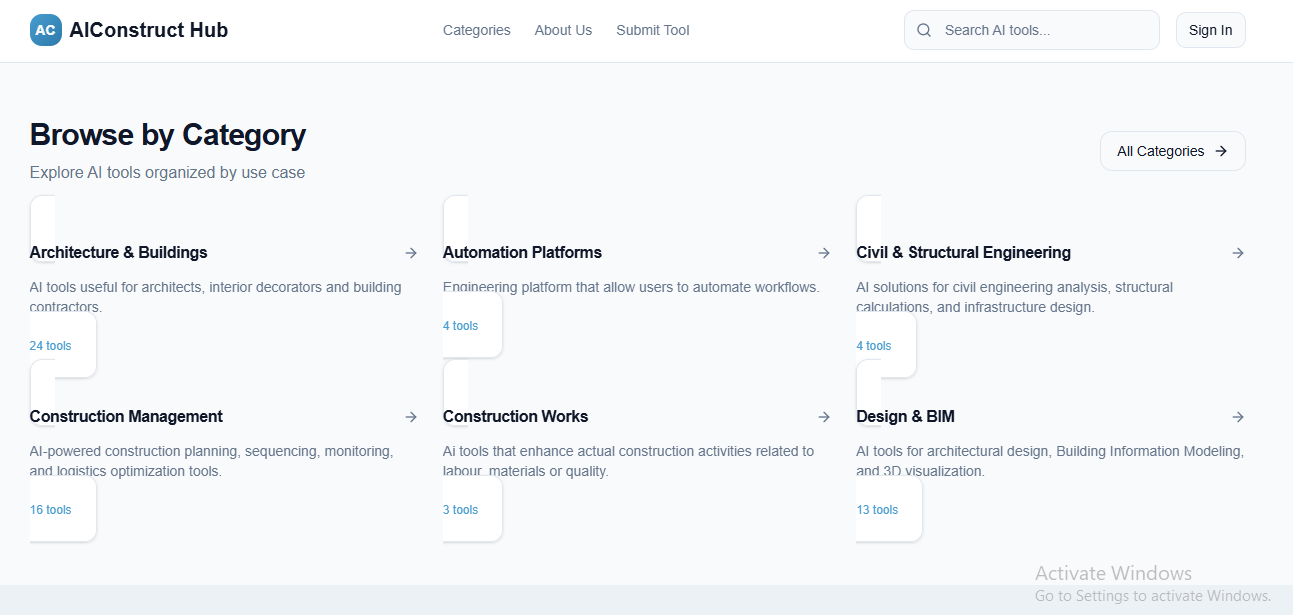Click the 16 tools count badge
1293x615 pixels.
click(51, 510)
